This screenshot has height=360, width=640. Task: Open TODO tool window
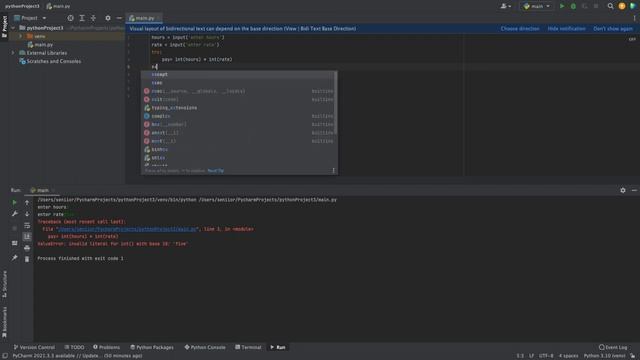pyautogui.click(x=74, y=347)
